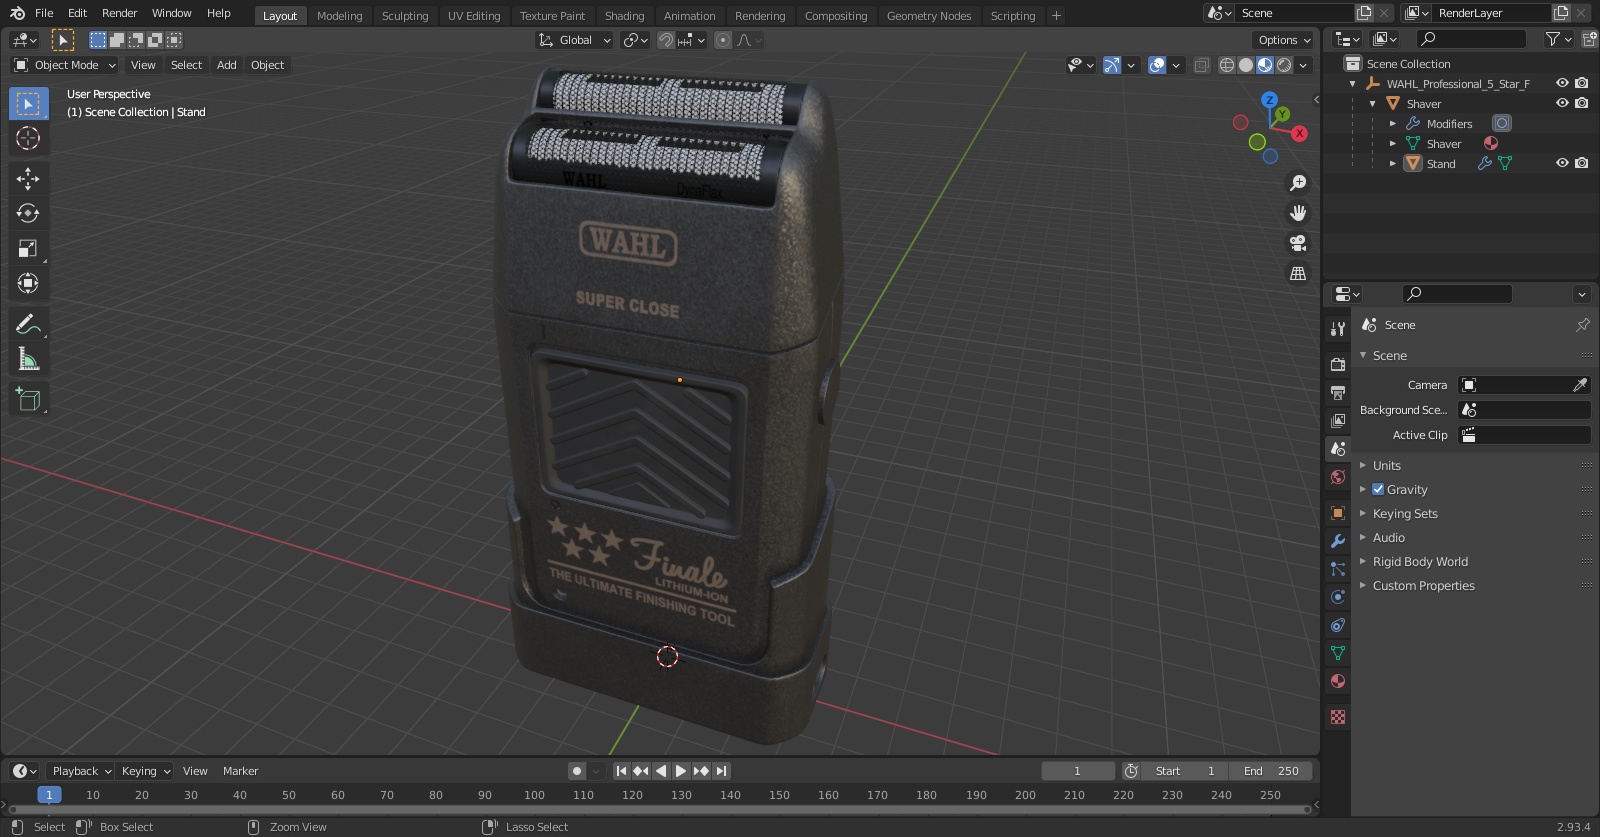Open the viewport Add menu

pyautogui.click(x=227, y=65)
